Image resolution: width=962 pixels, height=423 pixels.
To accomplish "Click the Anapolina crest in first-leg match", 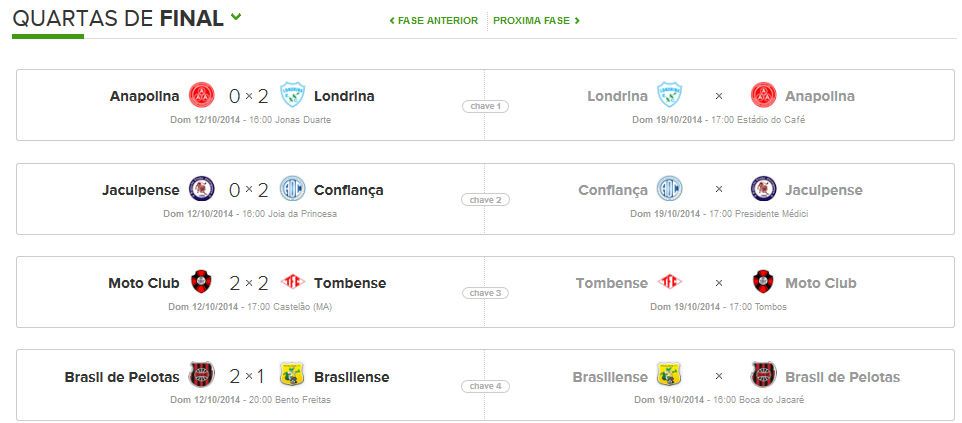I will pyautogui.click(x=201, y=95).
